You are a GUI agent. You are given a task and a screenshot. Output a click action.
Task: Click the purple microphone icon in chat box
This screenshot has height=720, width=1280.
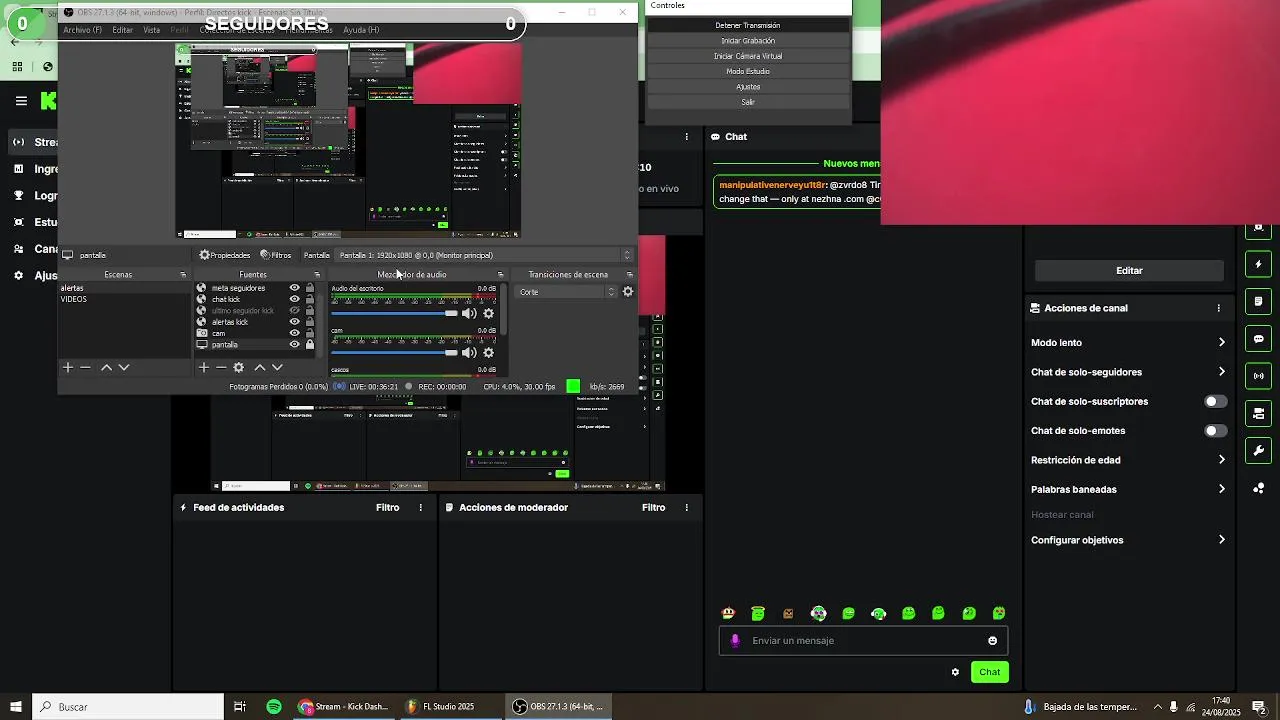coord(735,641)
